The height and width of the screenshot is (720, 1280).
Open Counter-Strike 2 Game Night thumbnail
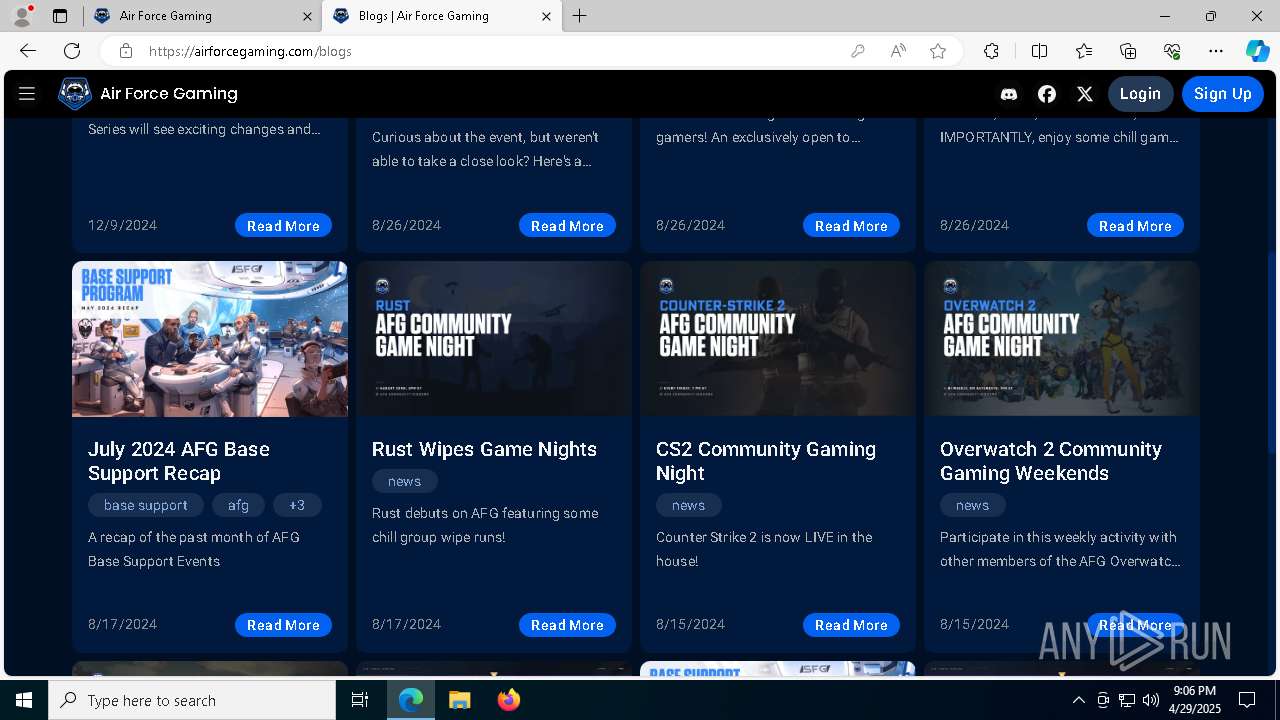tap(778, 339)
